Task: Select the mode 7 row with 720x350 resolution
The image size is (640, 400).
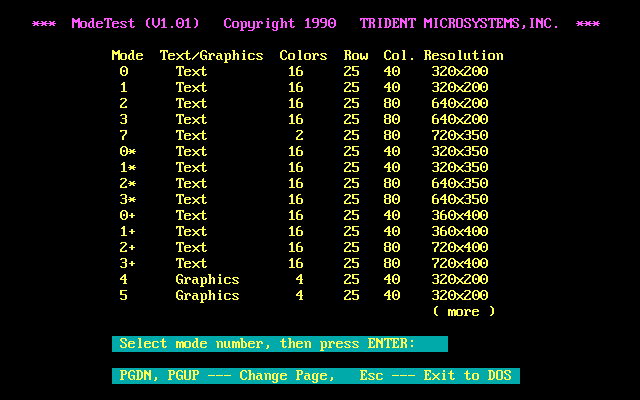Action: pos(300,136)
